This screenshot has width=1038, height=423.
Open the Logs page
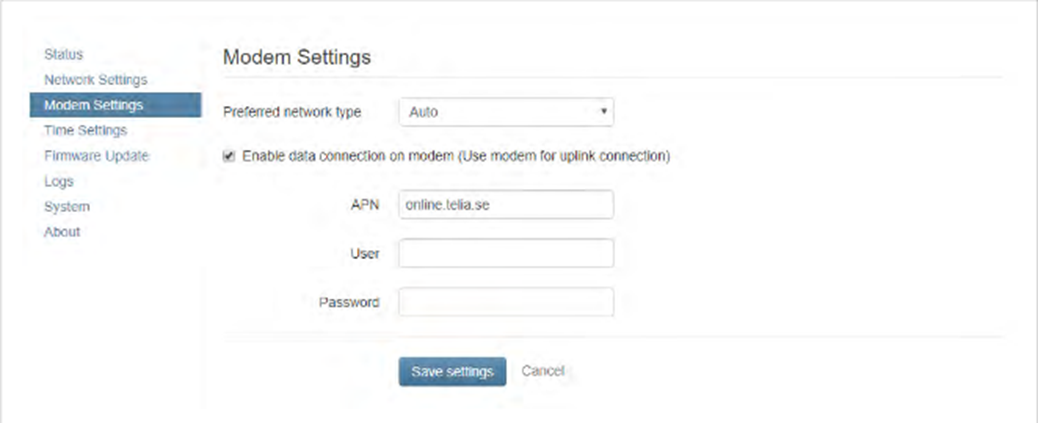[58, 181]
